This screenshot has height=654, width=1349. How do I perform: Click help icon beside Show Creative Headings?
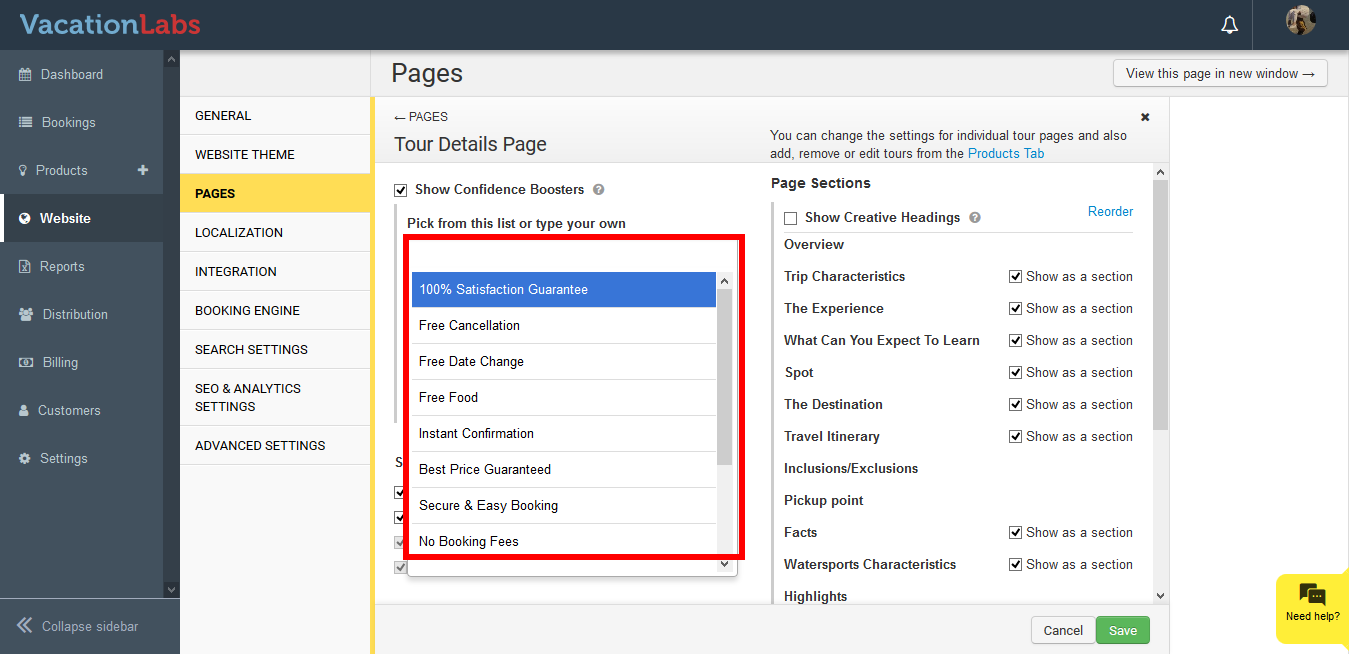(x=975, y=218)
